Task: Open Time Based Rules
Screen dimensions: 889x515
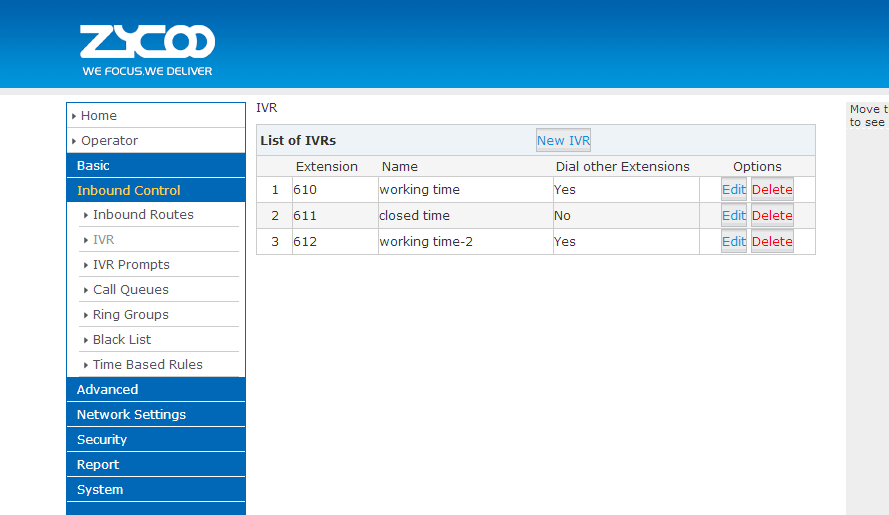Action: point(148,365)
